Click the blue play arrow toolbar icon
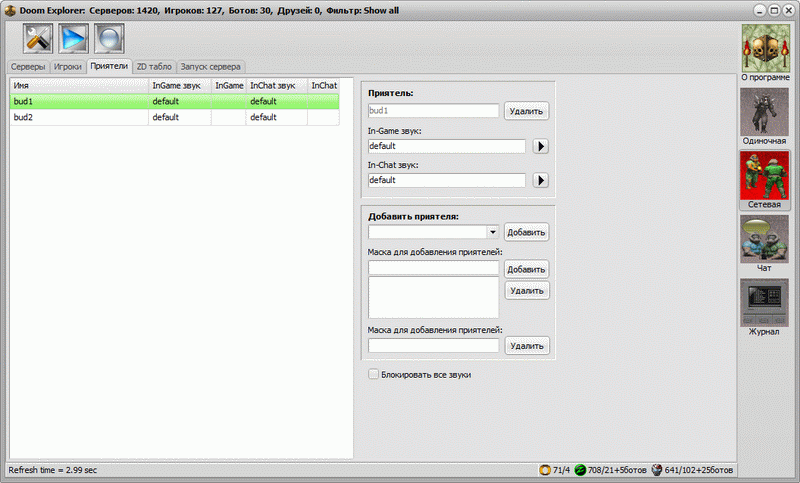 (x=73, y=39)
